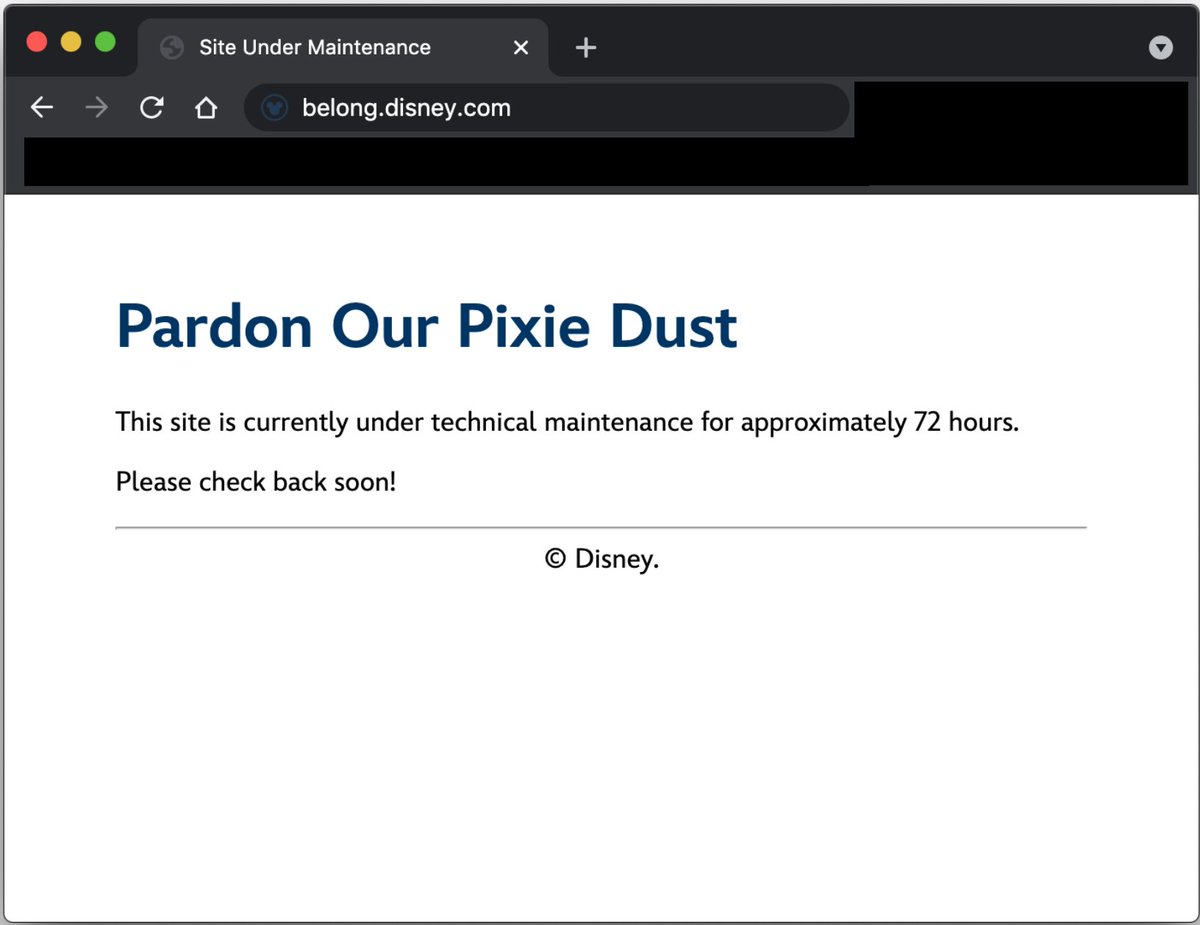Close the Site Under Maintenance tab

tap(520, 48)
